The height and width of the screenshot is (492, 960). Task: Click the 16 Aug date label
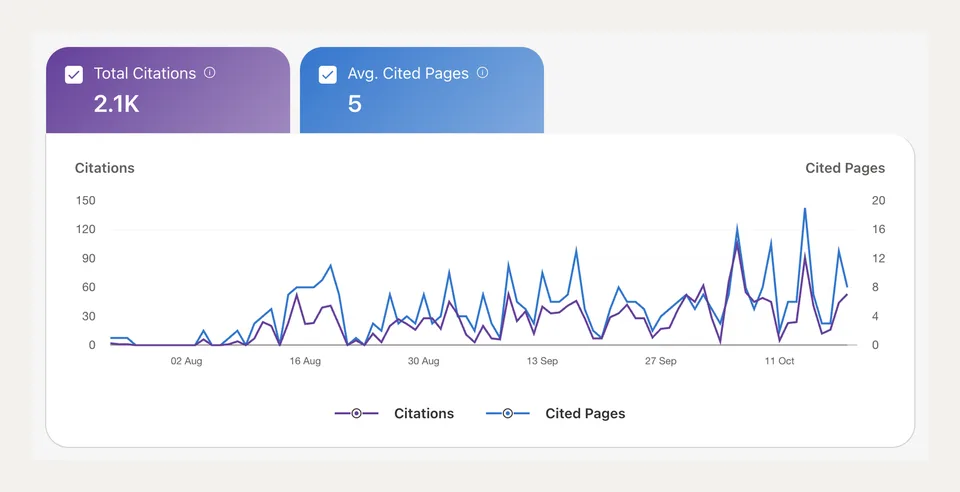(x=305, y=361)
